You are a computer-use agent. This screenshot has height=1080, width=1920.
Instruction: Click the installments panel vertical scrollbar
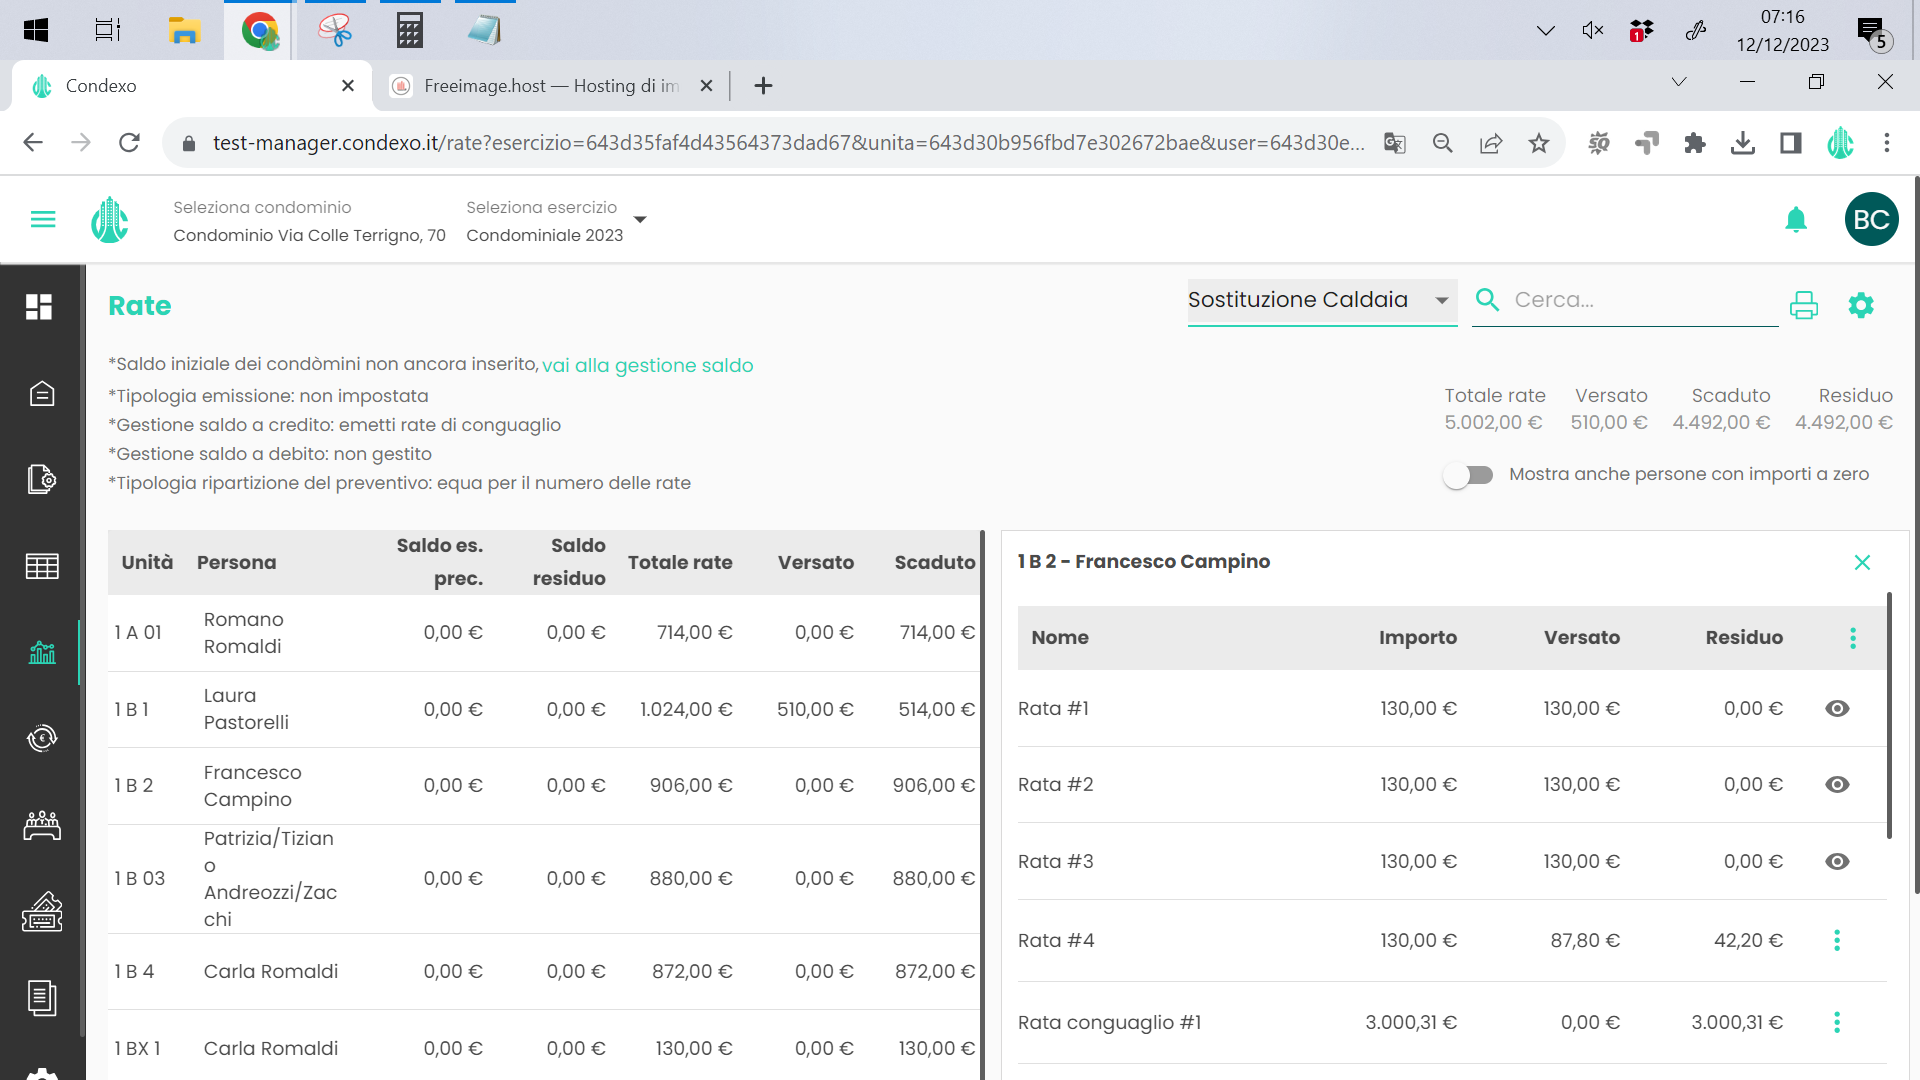pos(1889,715)
